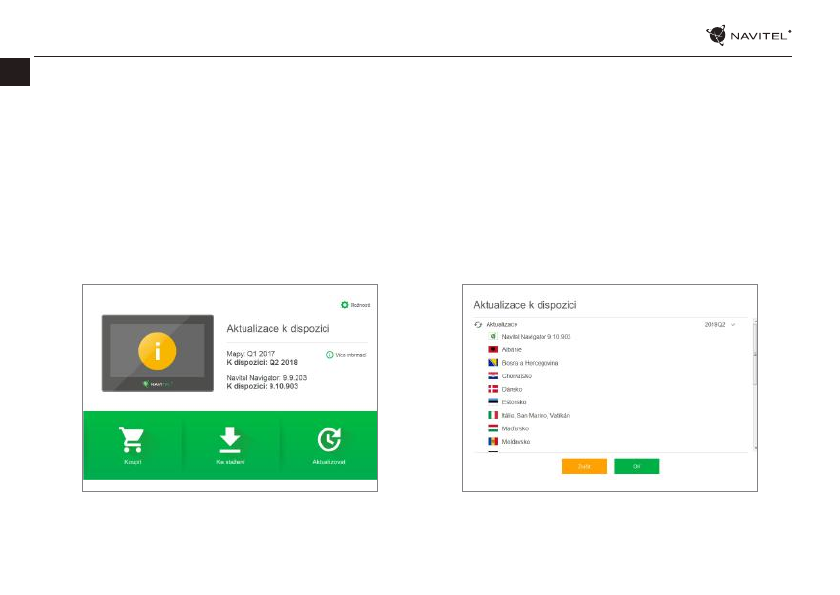
Task: Click the Navitel Navigator 9.10.903 app icon
Action: pos(493,336)
